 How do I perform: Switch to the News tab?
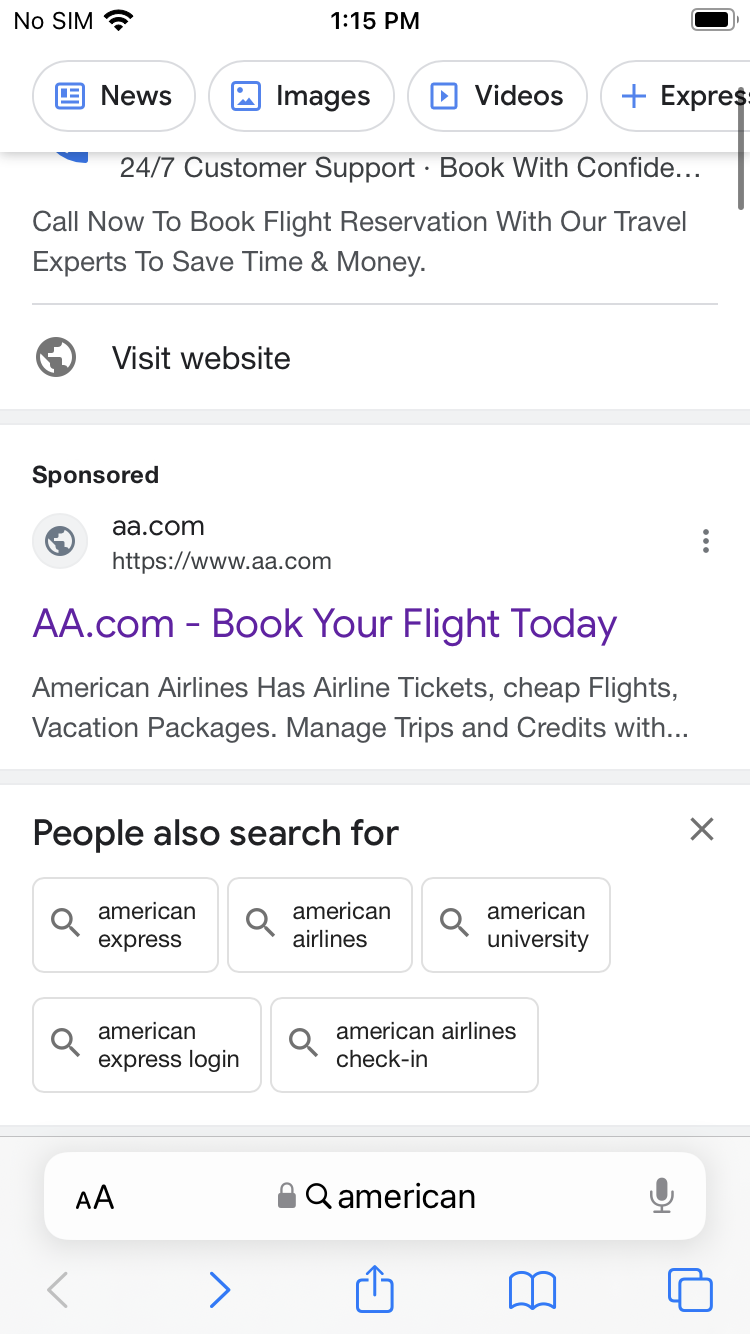tap(114, 96)
